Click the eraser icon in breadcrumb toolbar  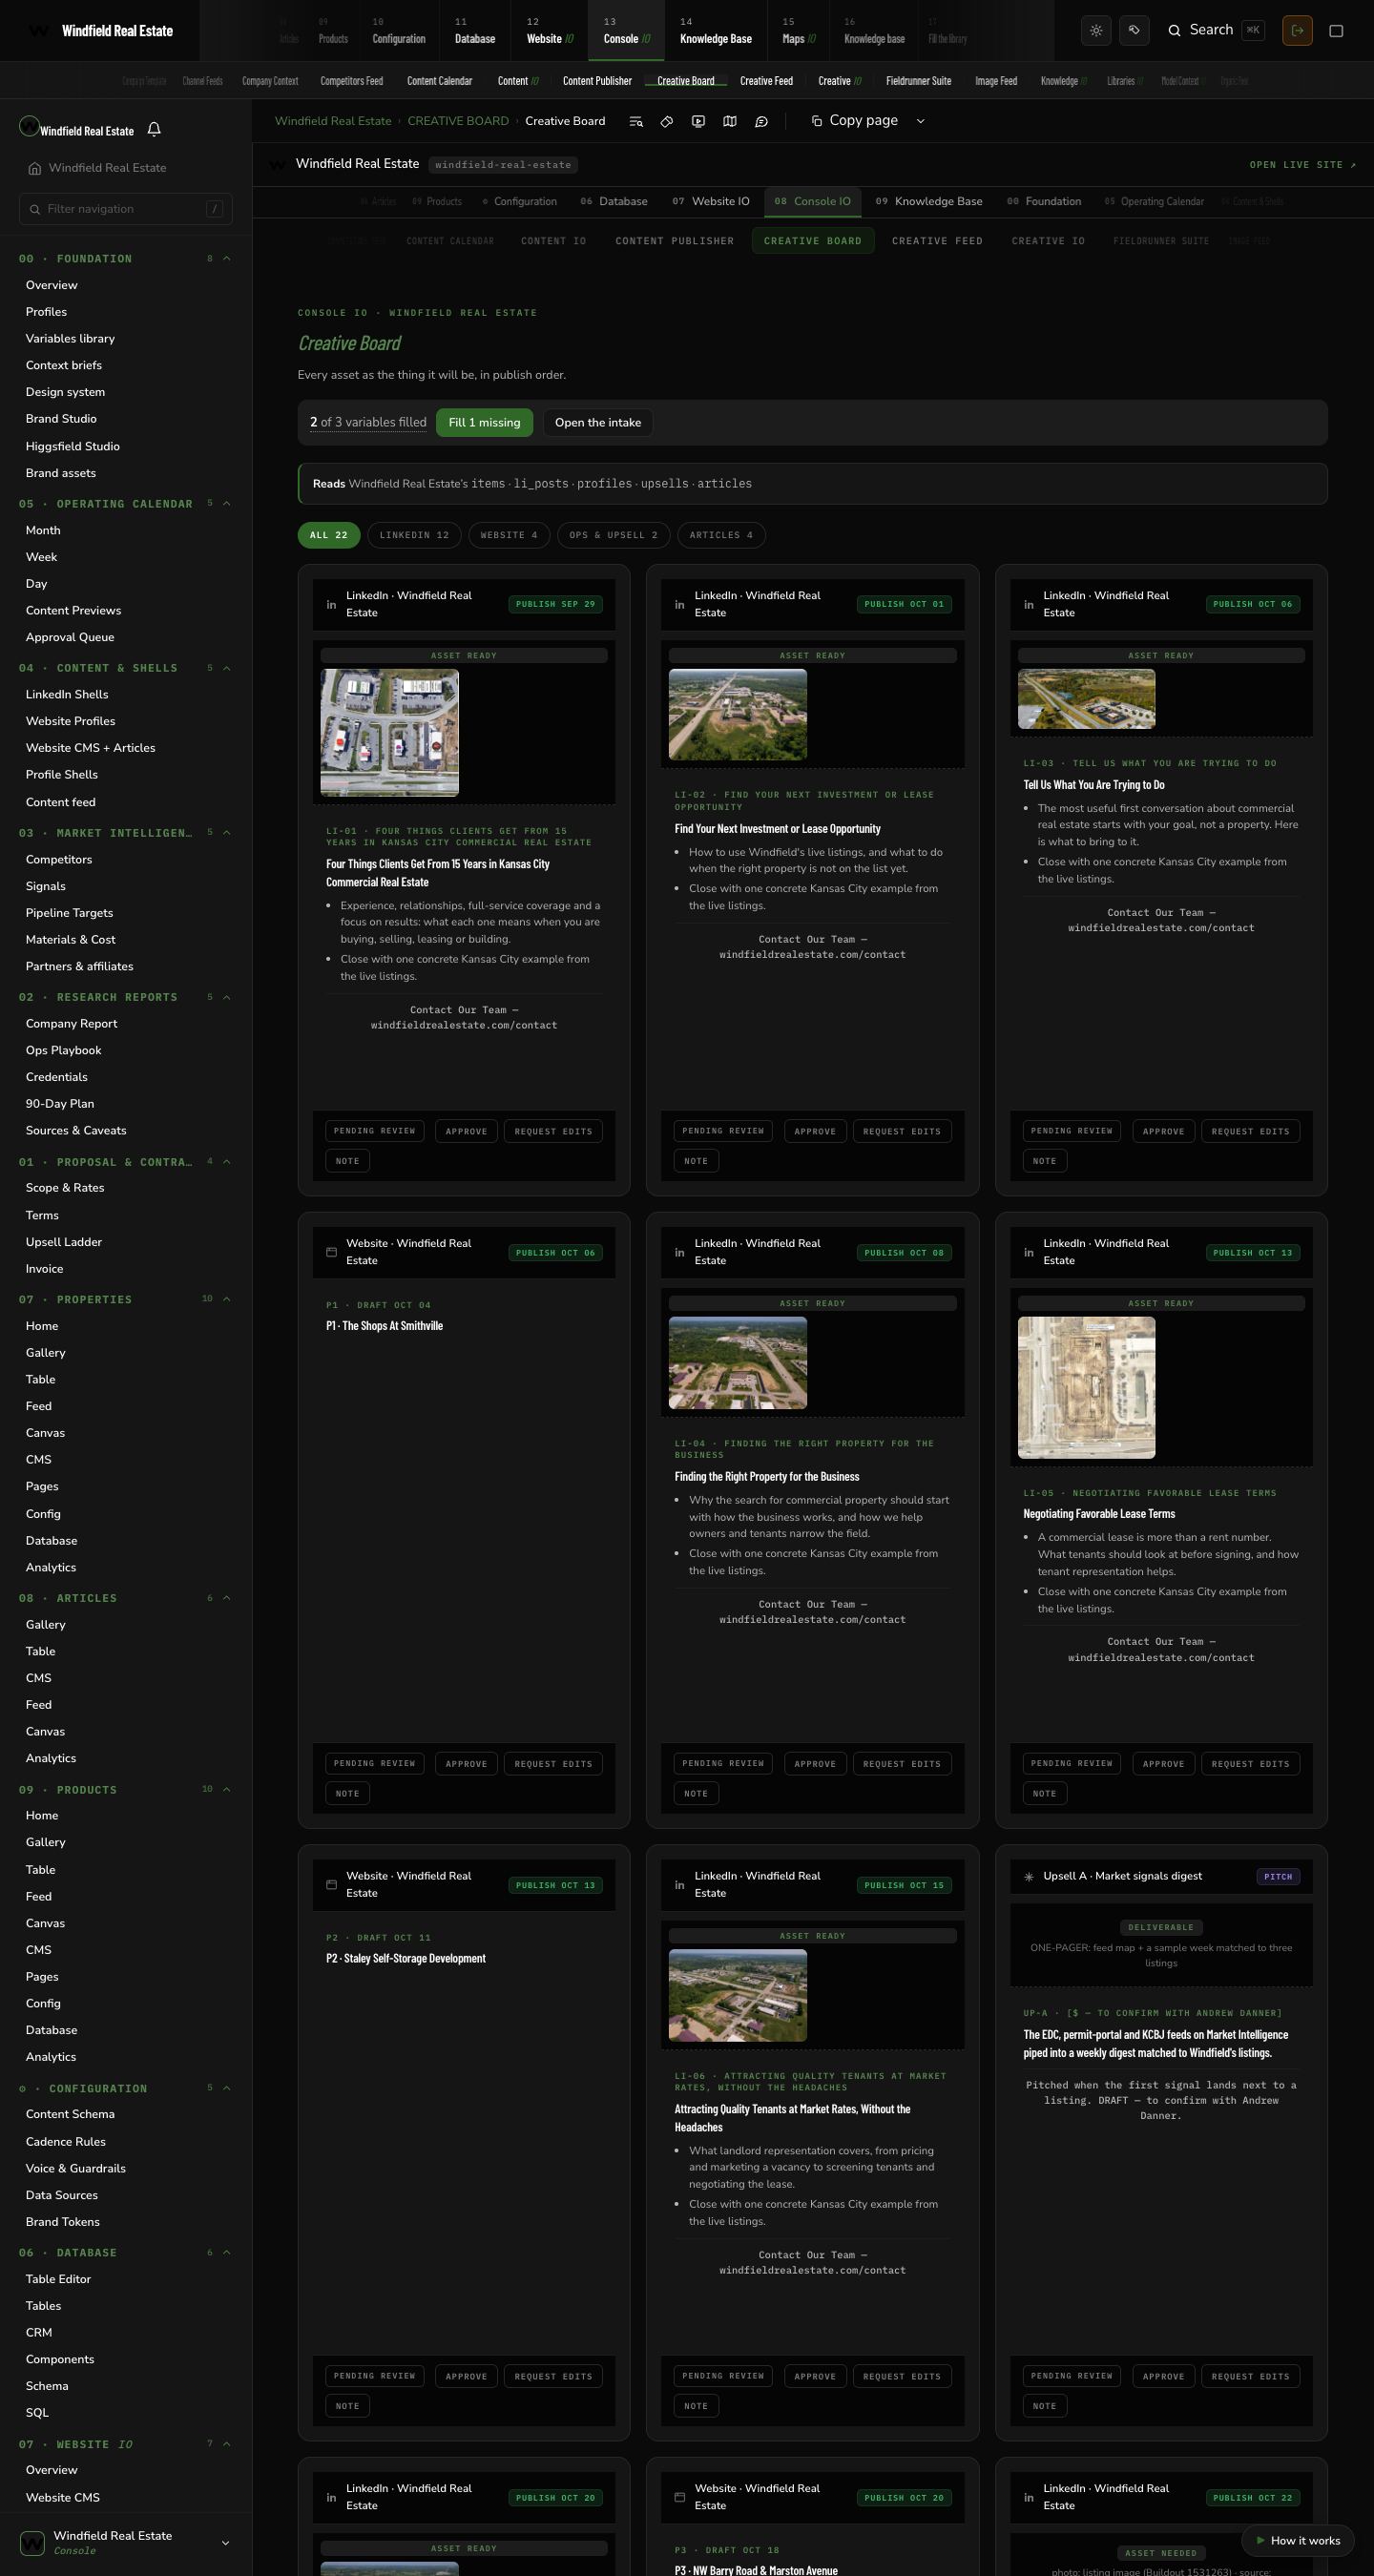coord(667,121)
